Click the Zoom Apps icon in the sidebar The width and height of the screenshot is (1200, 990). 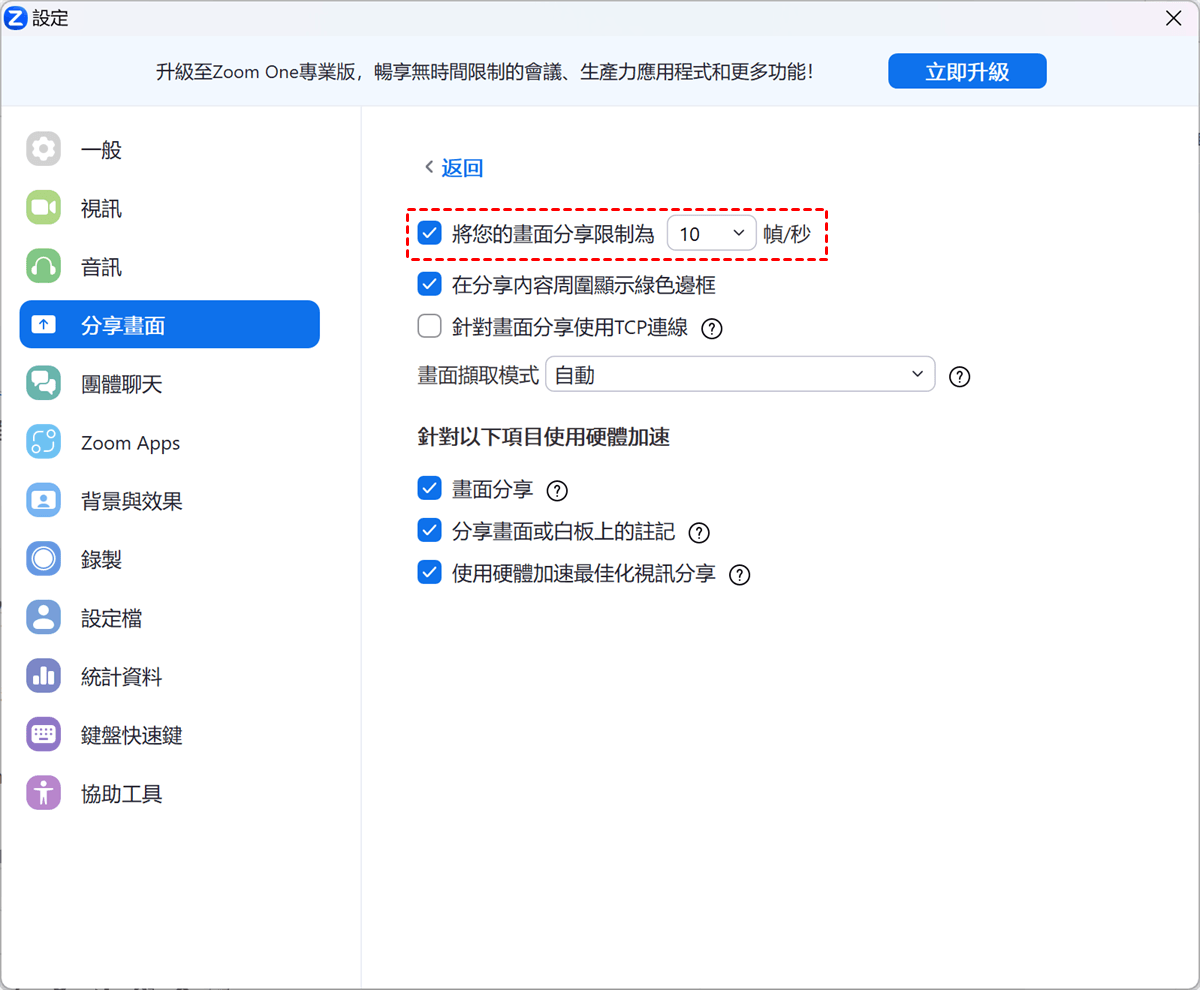click(43, 442)
